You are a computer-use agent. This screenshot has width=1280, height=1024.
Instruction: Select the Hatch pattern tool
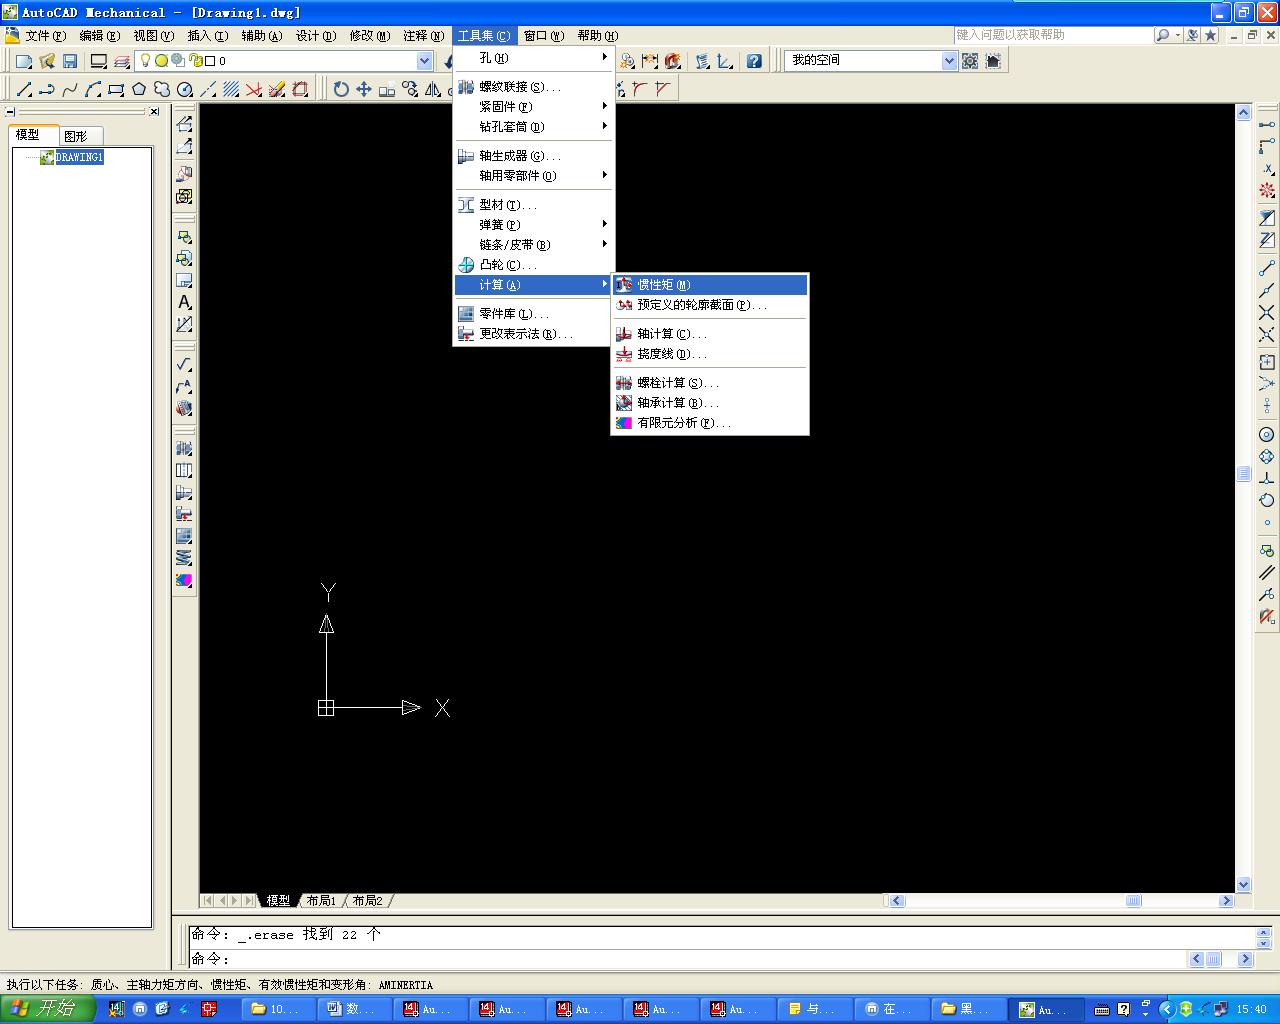pyautogui.click(x=231, y=89)
